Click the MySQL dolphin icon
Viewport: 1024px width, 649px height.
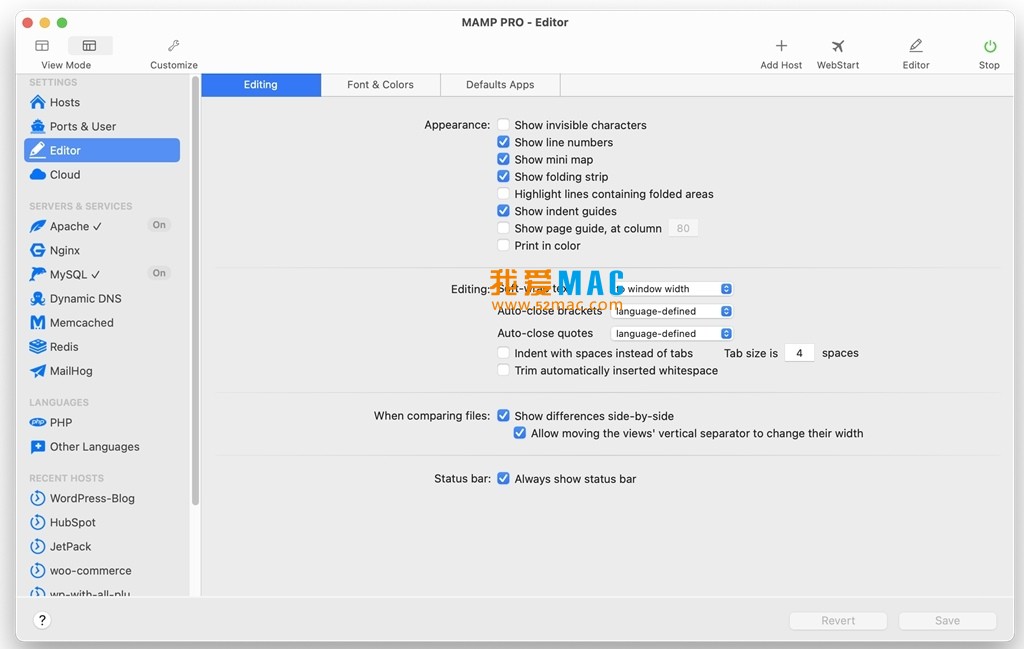tap(38, 274)
